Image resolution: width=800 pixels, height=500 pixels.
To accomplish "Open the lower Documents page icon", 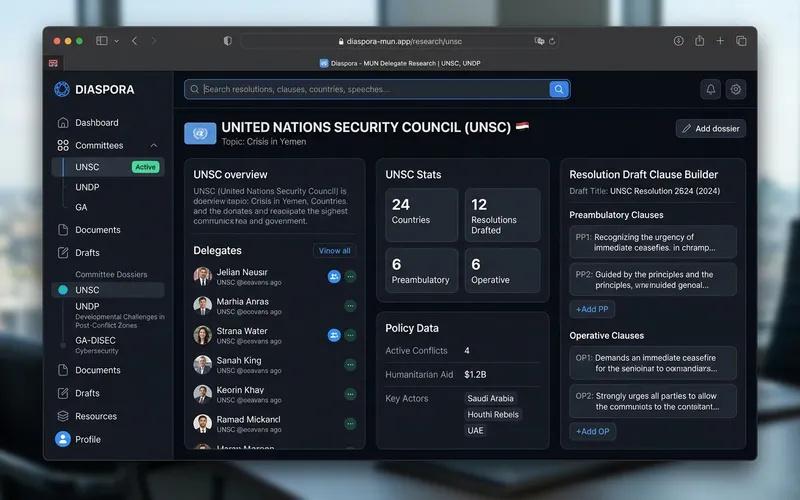I will 63,370.
